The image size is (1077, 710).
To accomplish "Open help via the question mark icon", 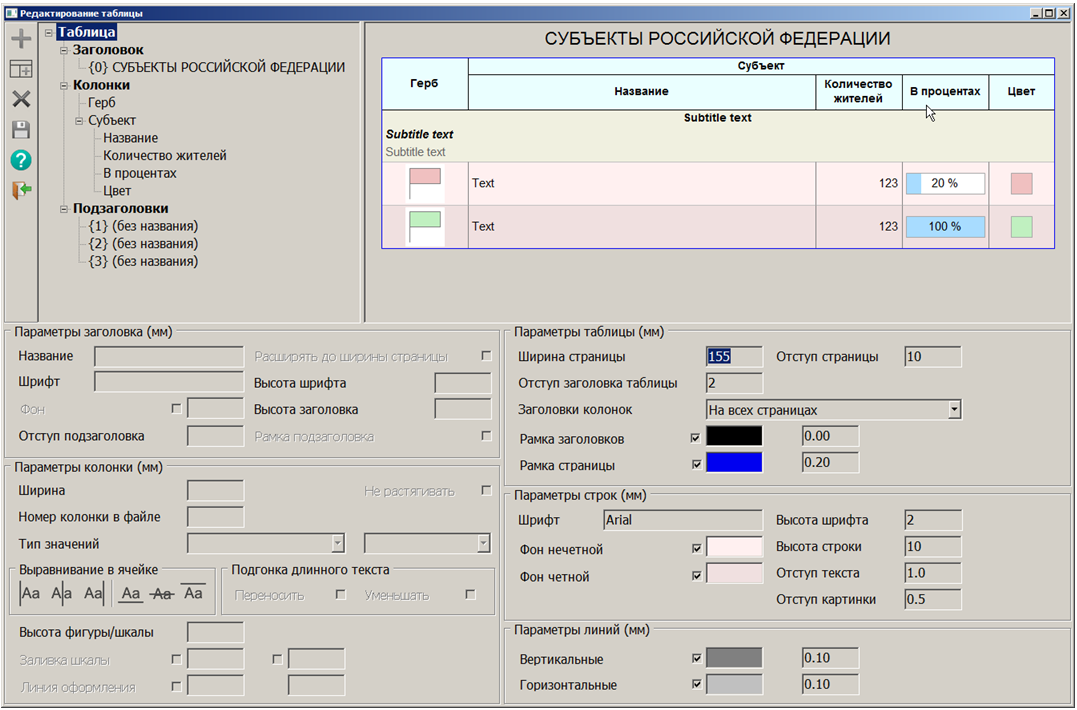I will (21, 160).
